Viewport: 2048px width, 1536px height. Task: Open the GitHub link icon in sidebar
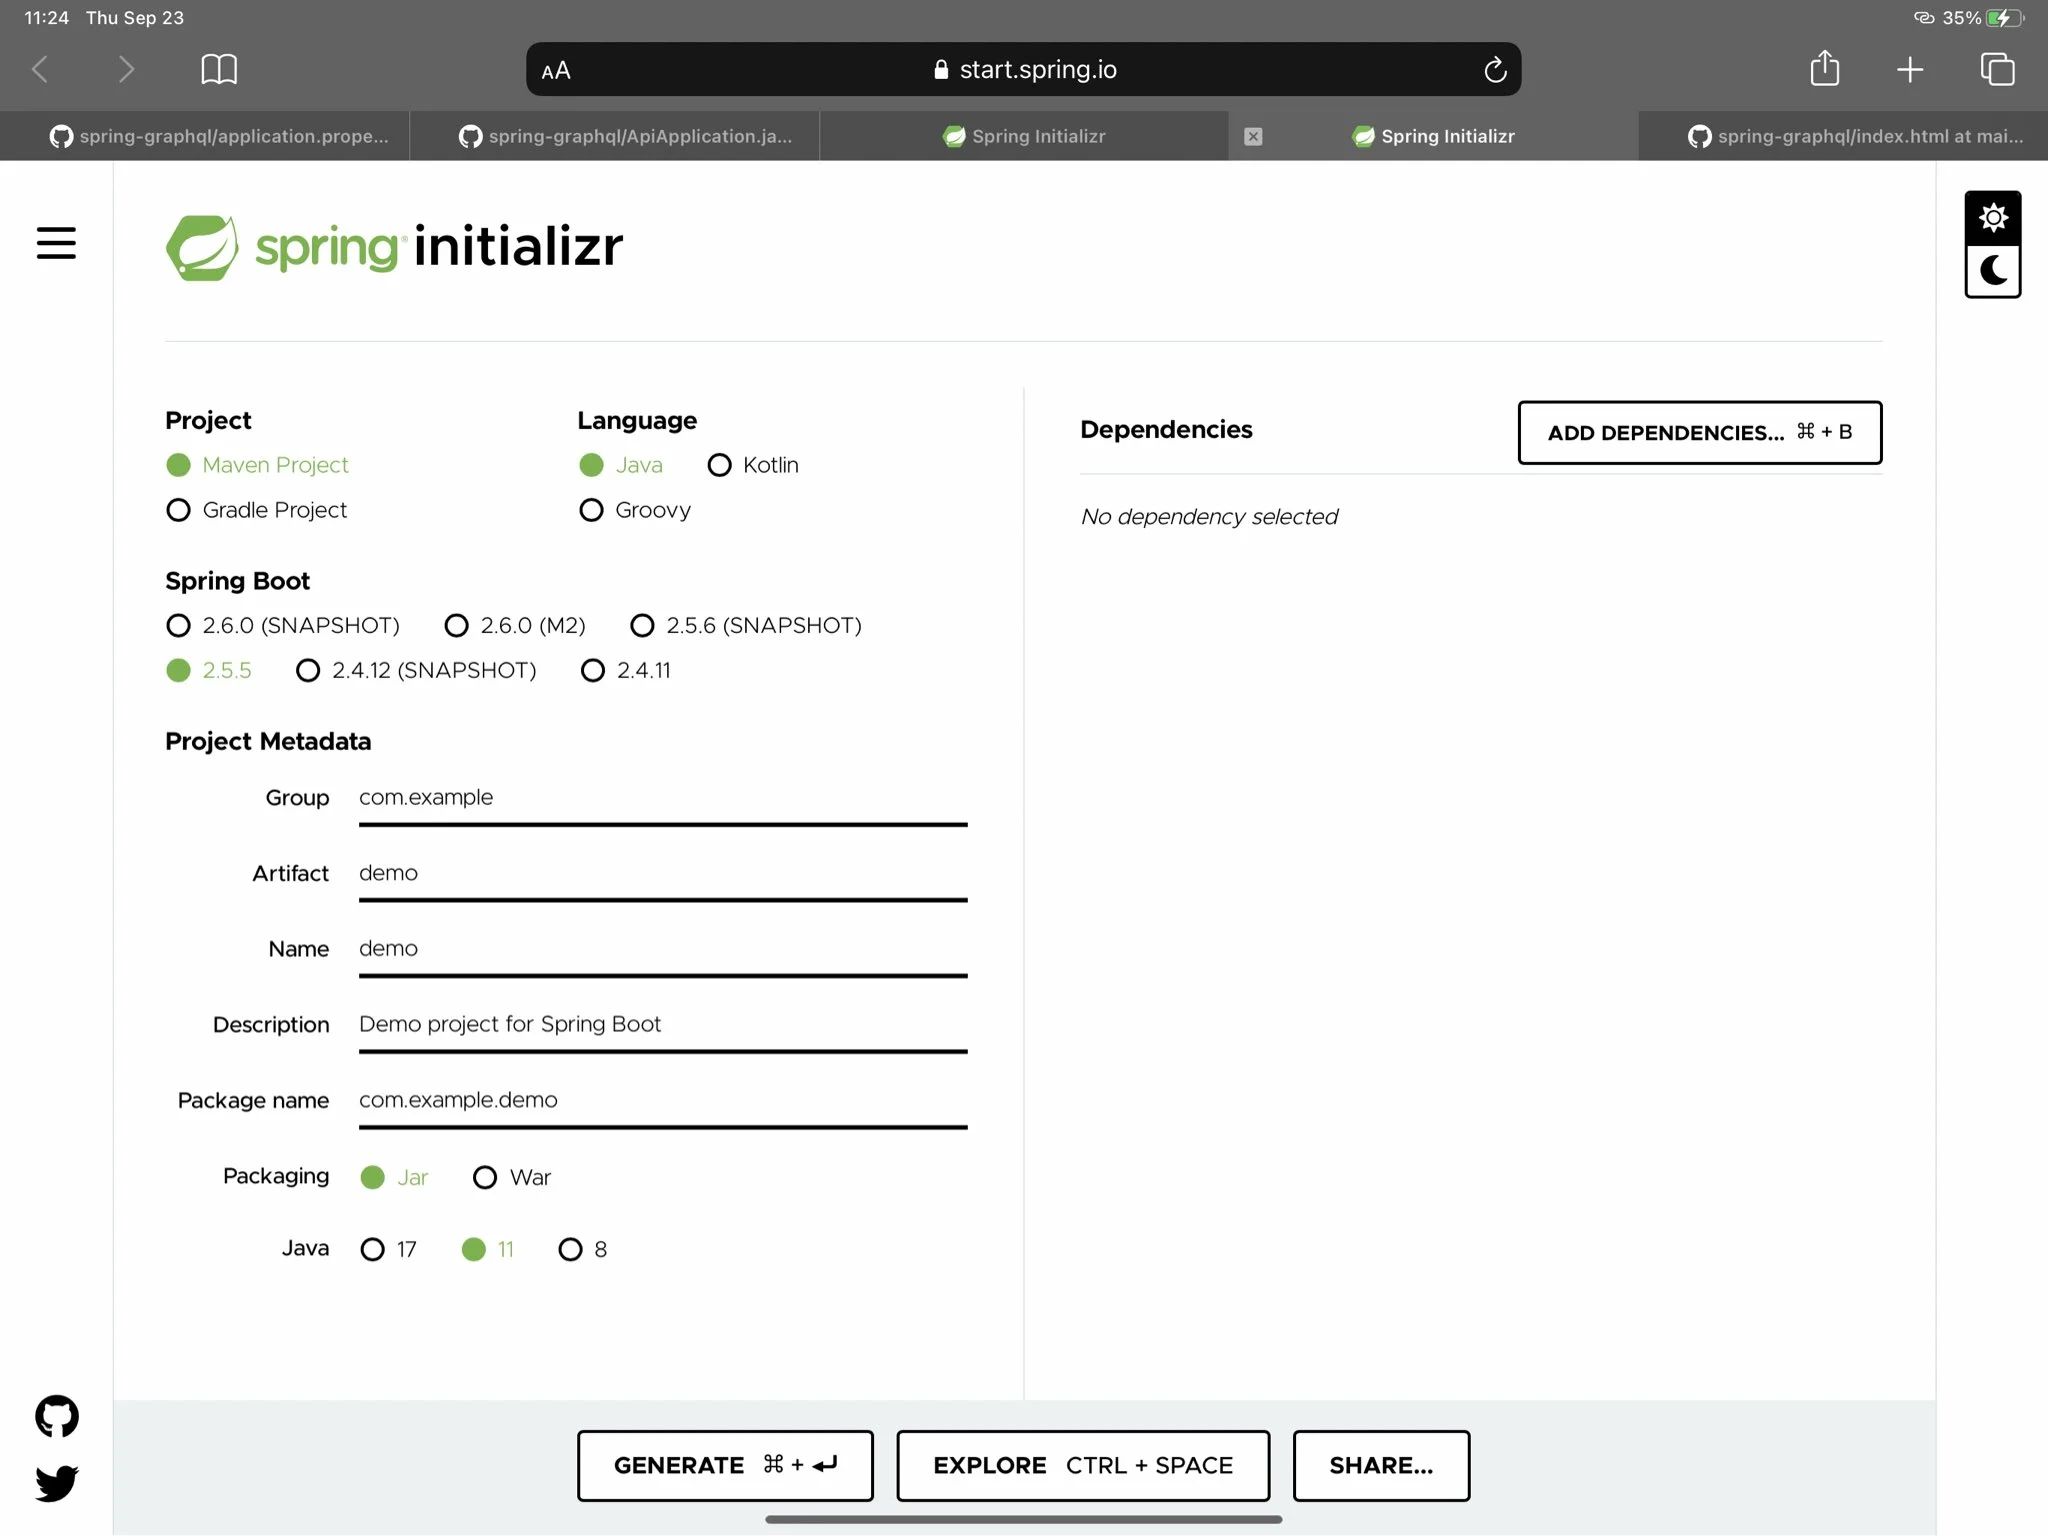point(57,1416)
